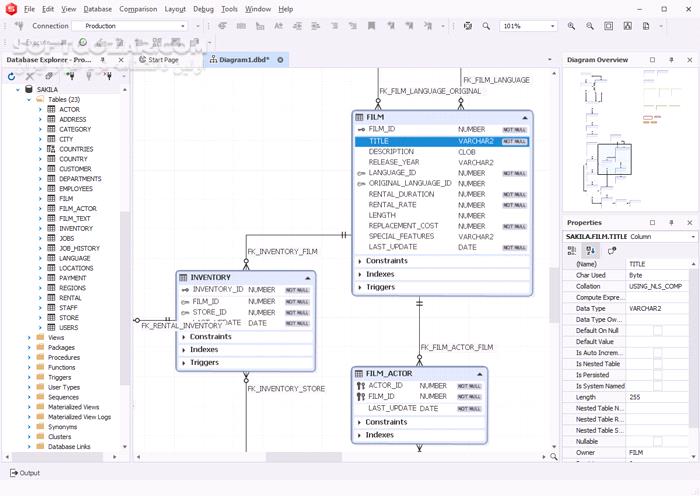Click the Length value field showing 255
This screenshot has height=496, width=700.
[657, 397]
